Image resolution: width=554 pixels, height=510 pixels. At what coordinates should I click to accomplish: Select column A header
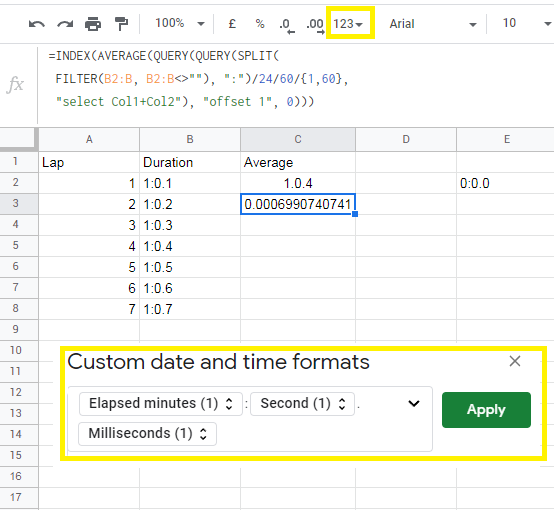coord(89,140)
